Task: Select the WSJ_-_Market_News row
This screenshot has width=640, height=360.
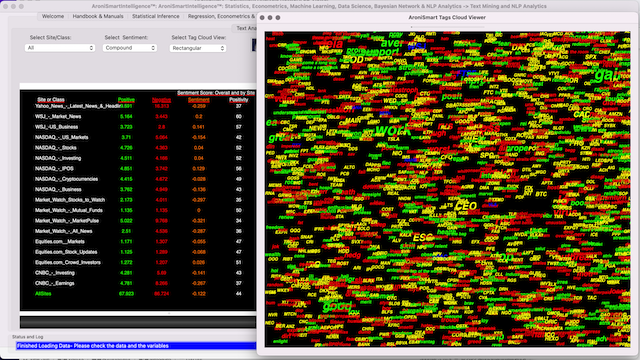Action: pos(138,116)
